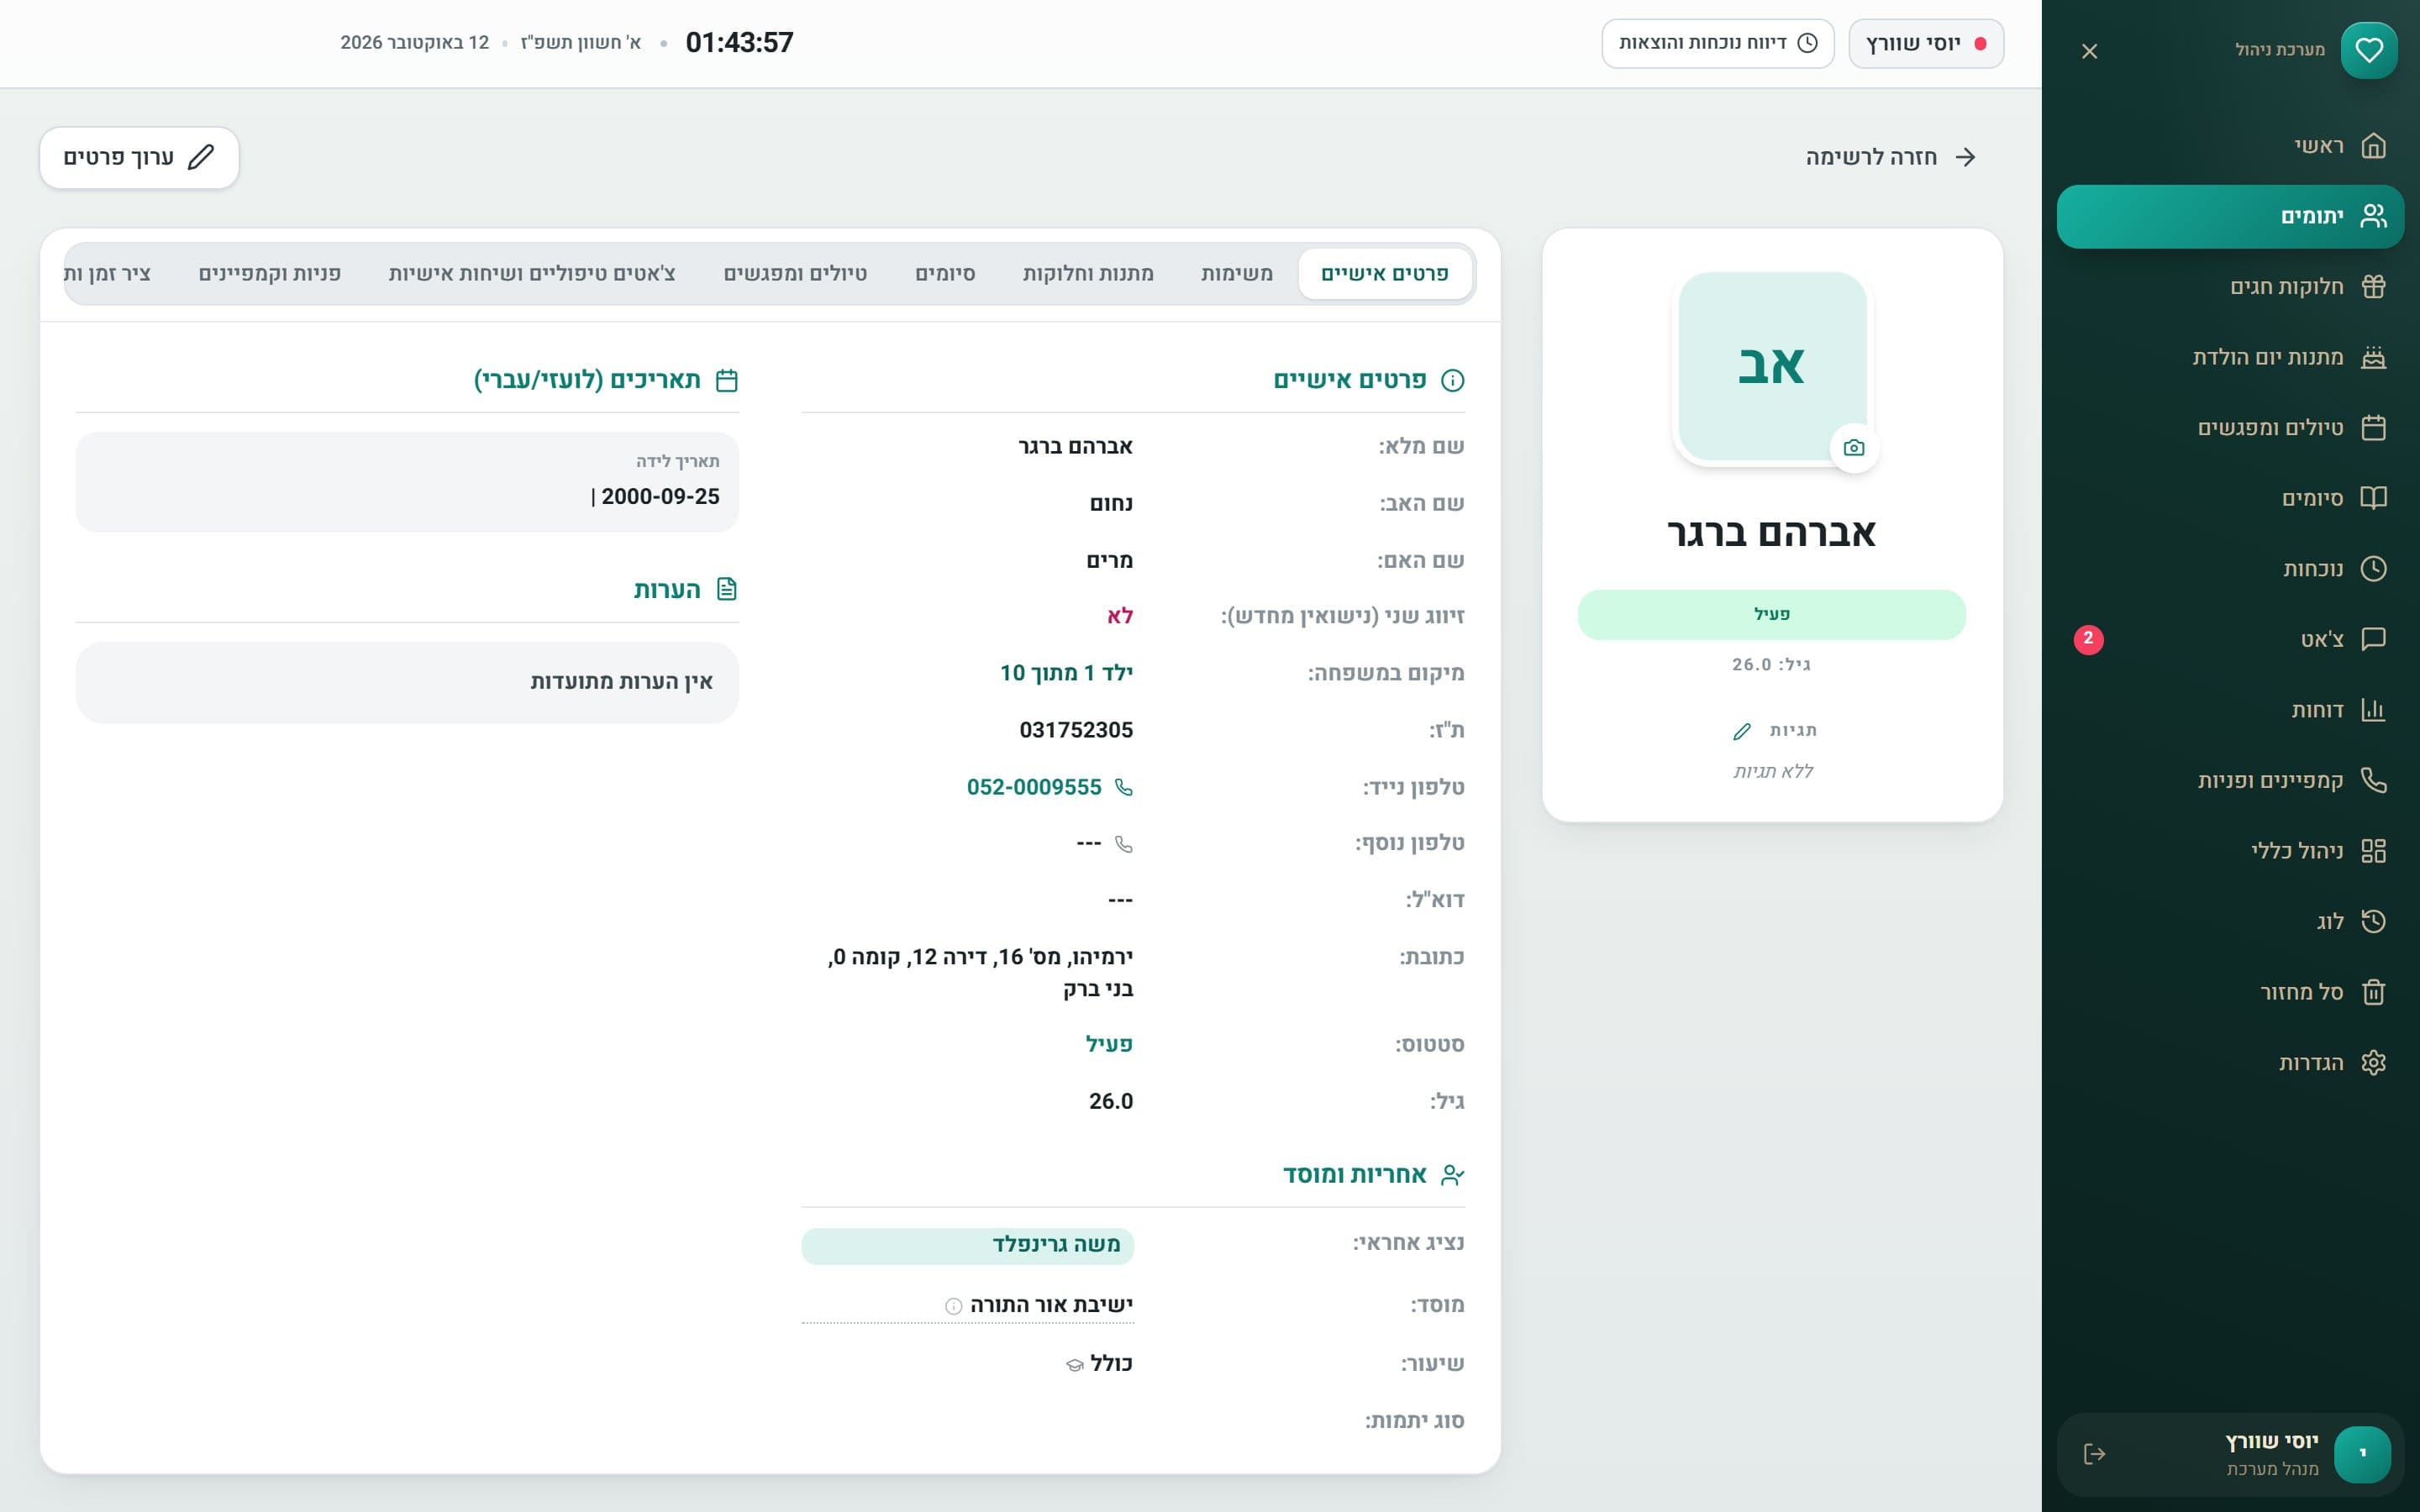Open סל מחזור trash icon

(x=2373, y=992)
